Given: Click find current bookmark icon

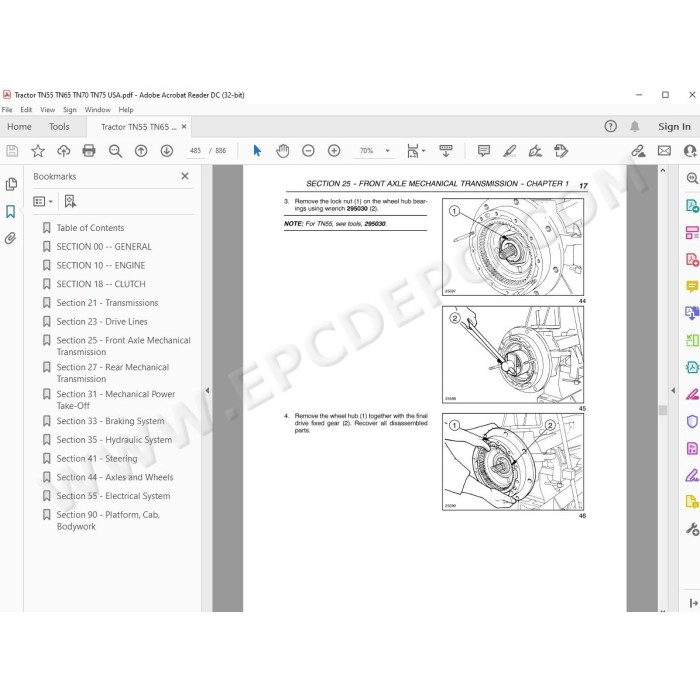Looking at the screenshot, I should coord(70,201).
